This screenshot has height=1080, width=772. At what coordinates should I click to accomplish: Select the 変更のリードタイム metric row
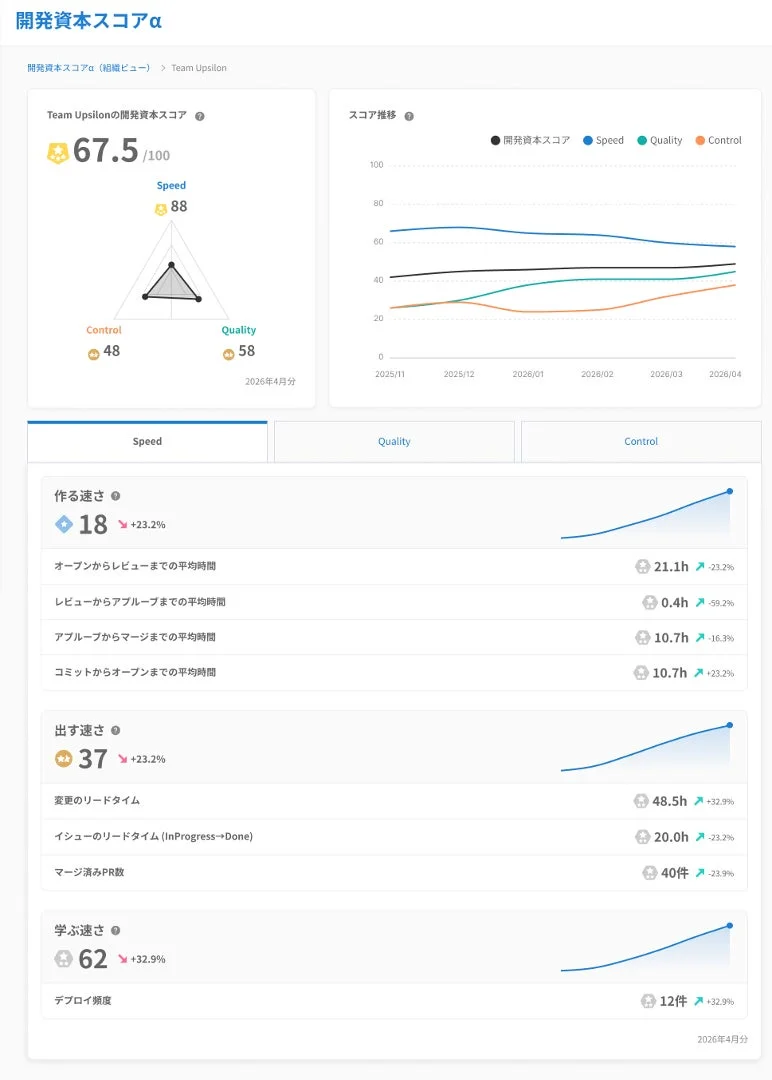pos(394,801)
